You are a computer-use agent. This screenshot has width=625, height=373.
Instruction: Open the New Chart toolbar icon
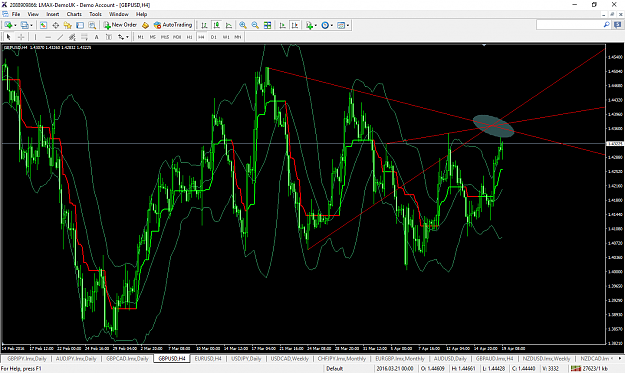pyautogui.click(x=8, y=25)
